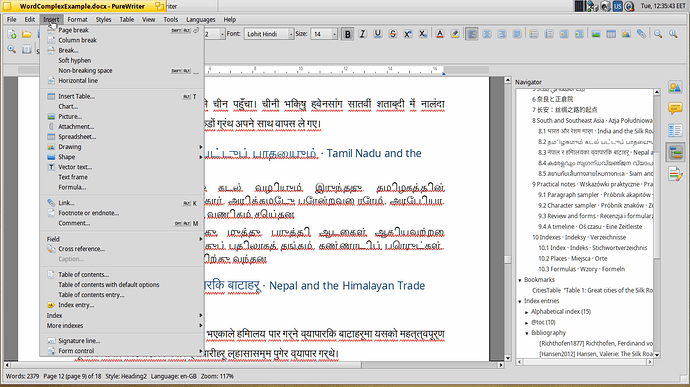Jump to 10.2 Places heading

[573, 258]
